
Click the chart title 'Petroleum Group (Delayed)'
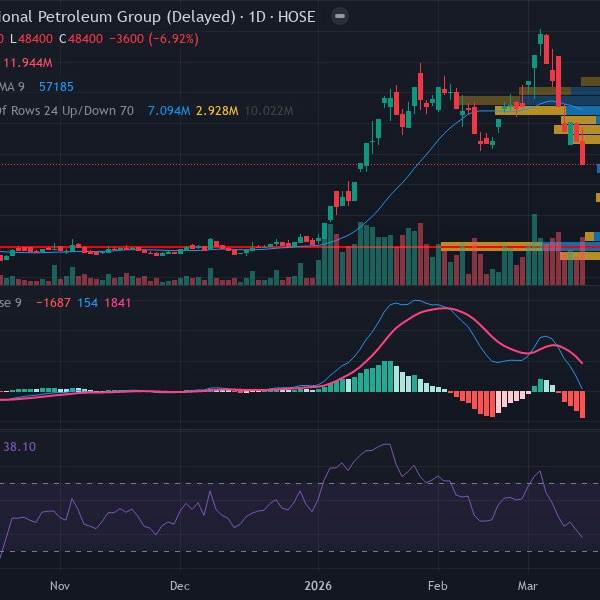137,17
